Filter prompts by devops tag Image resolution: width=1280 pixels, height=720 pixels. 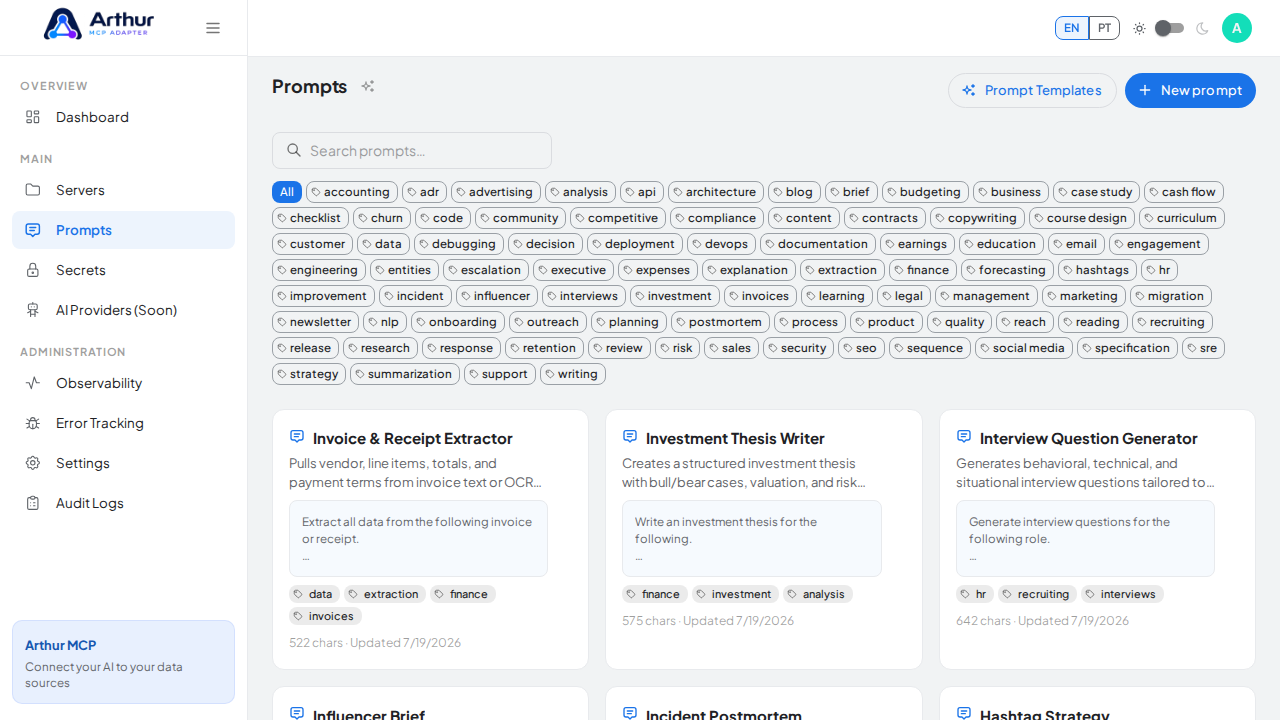coord(721,244)
